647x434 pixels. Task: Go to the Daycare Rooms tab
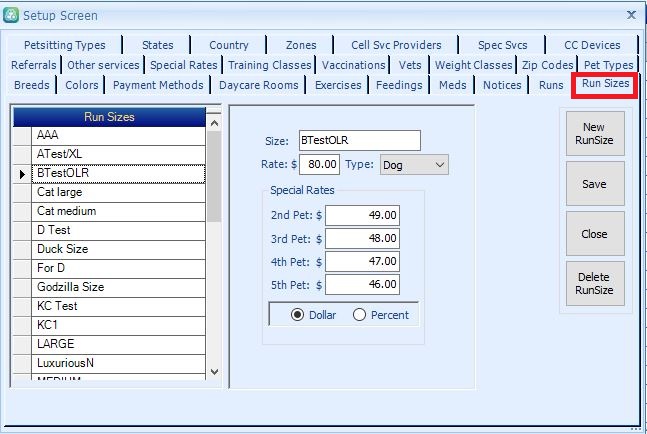(258, 85)
